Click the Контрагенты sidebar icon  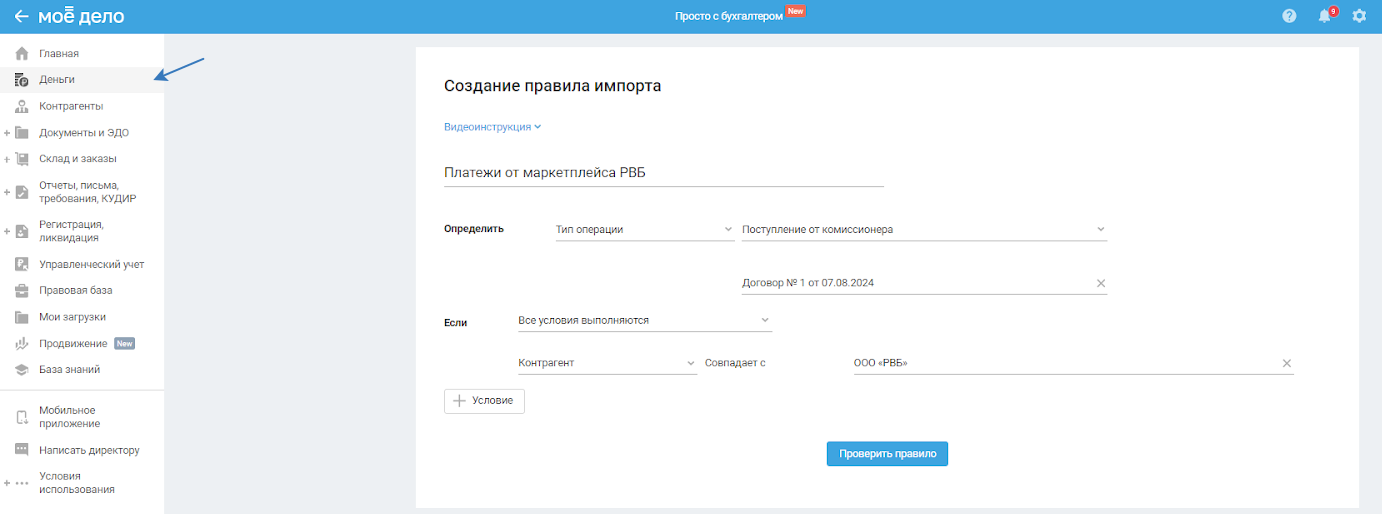pos(22,106)
